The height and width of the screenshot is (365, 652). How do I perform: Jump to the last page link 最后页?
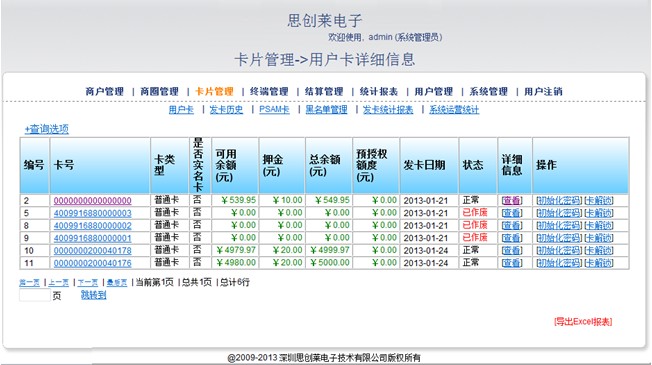coord(117,283)
